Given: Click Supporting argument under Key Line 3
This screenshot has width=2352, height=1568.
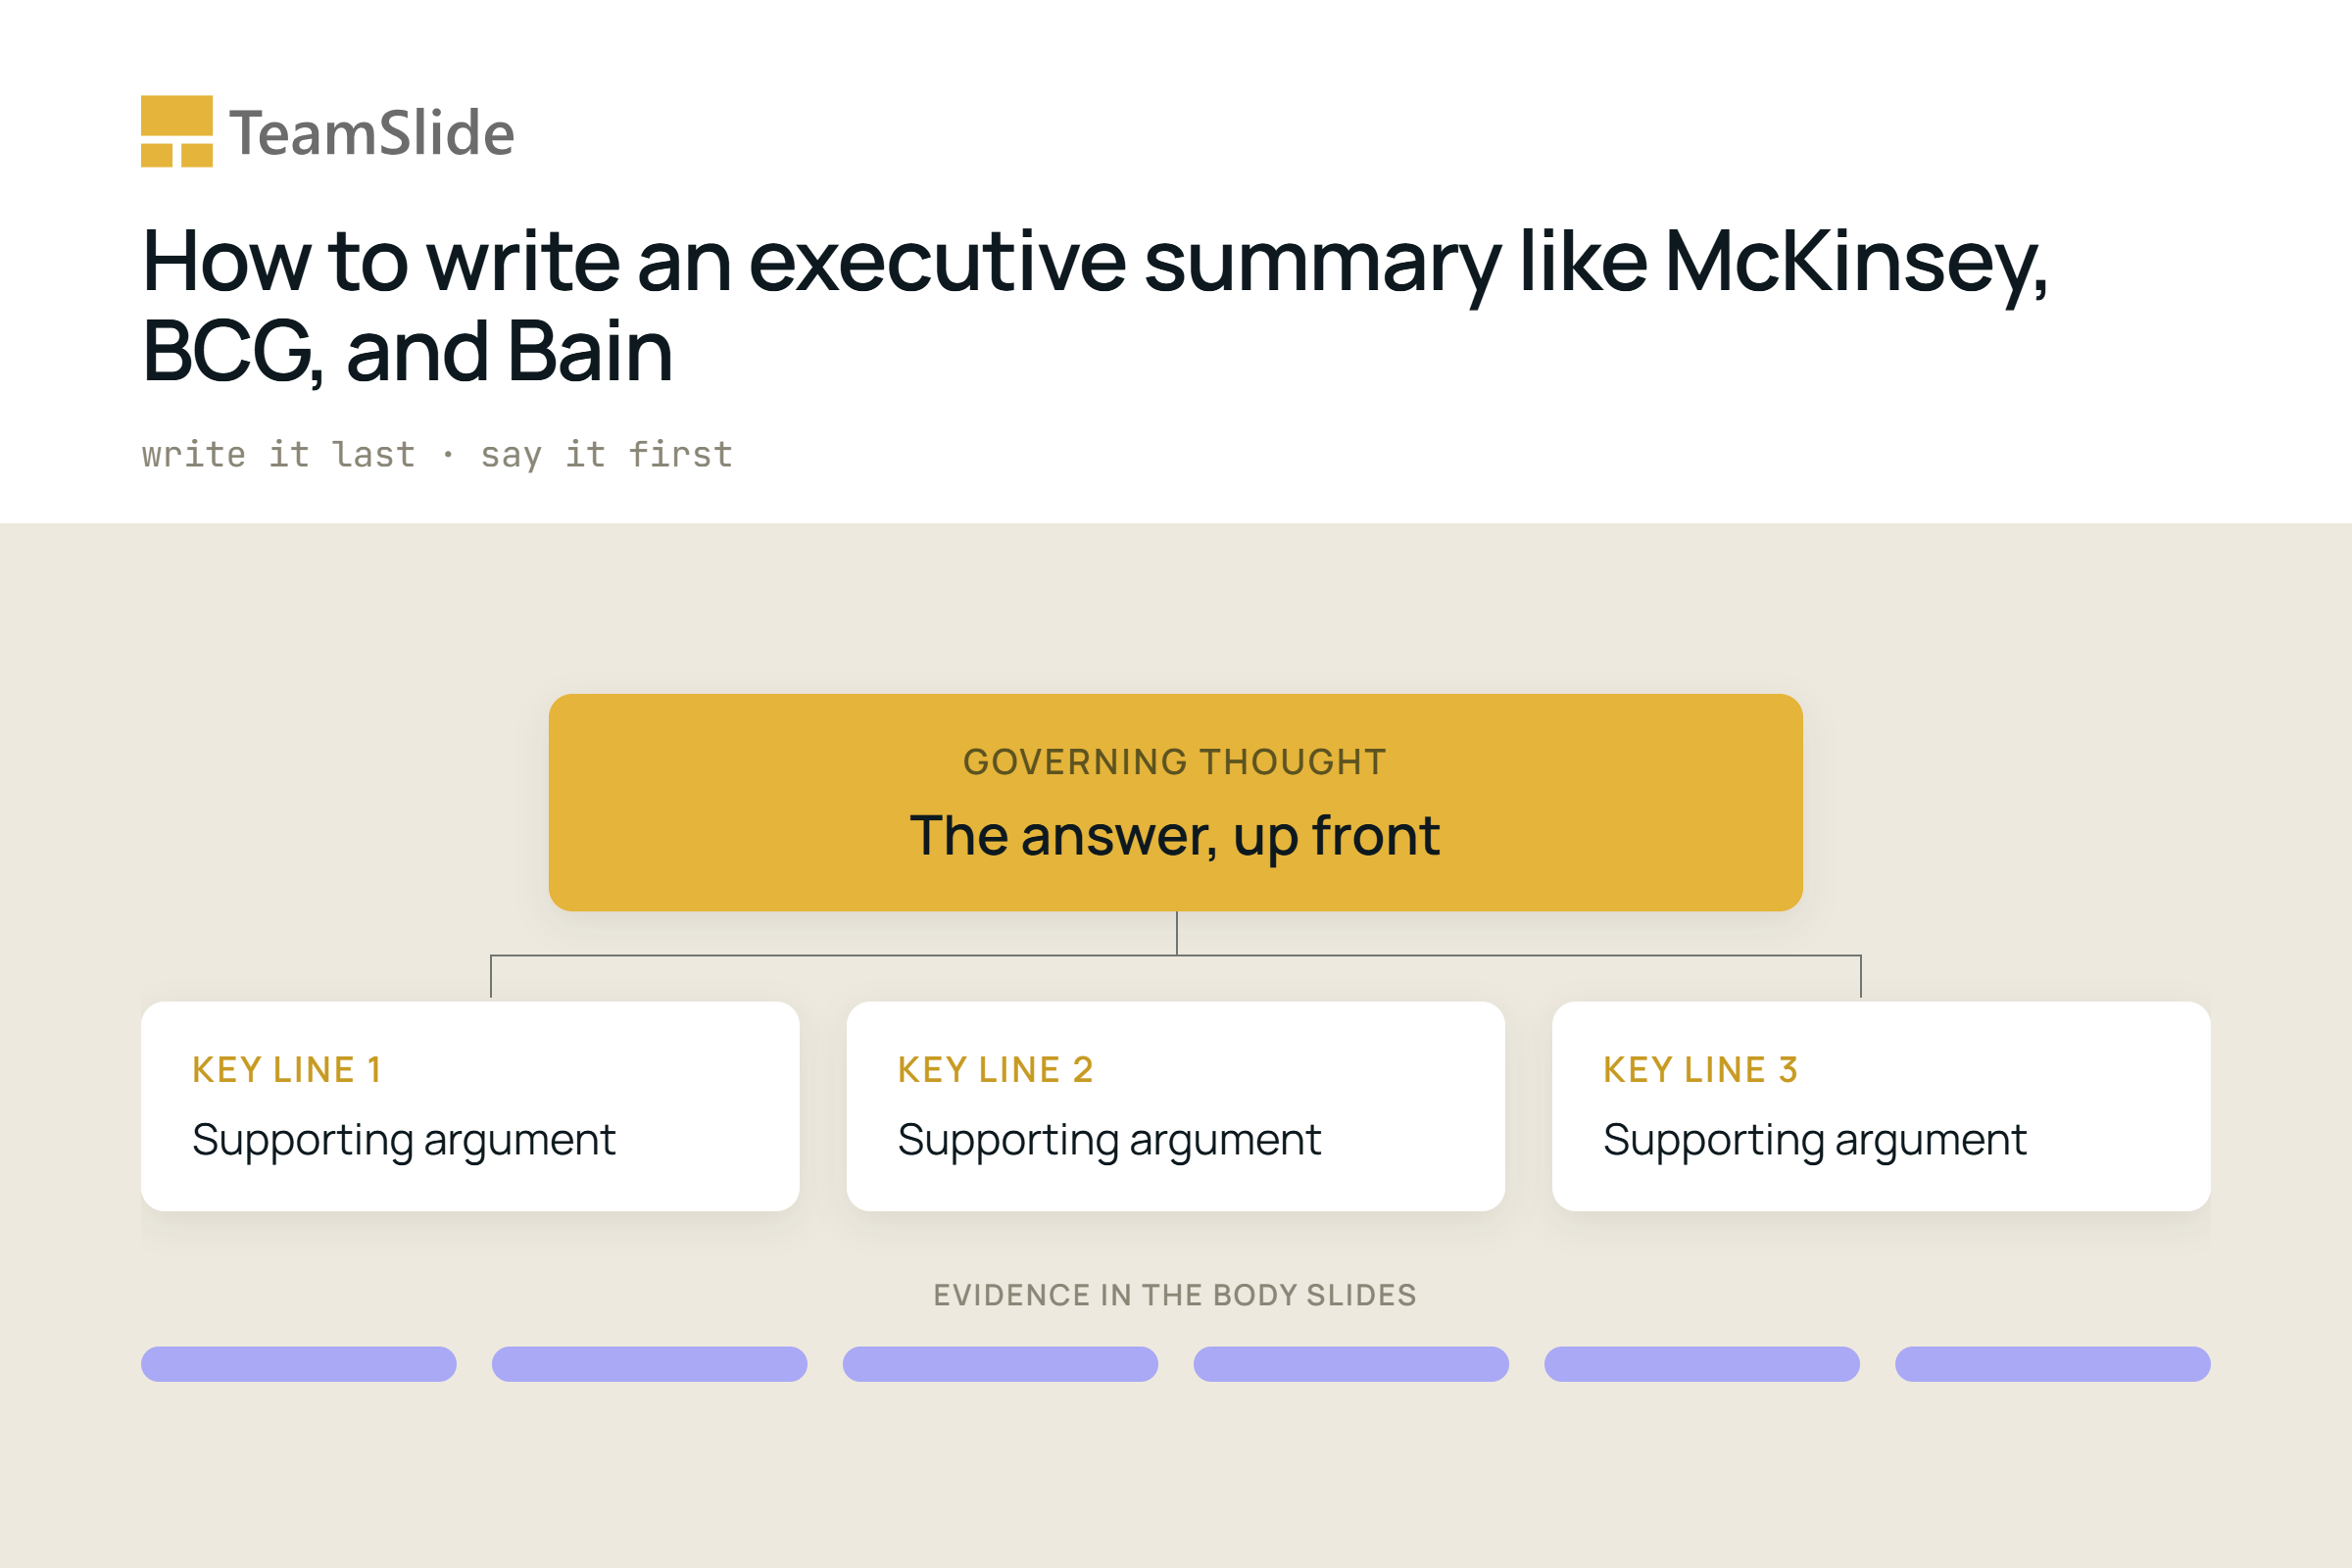Looking at the screenshot, I should point(1814,1141).
